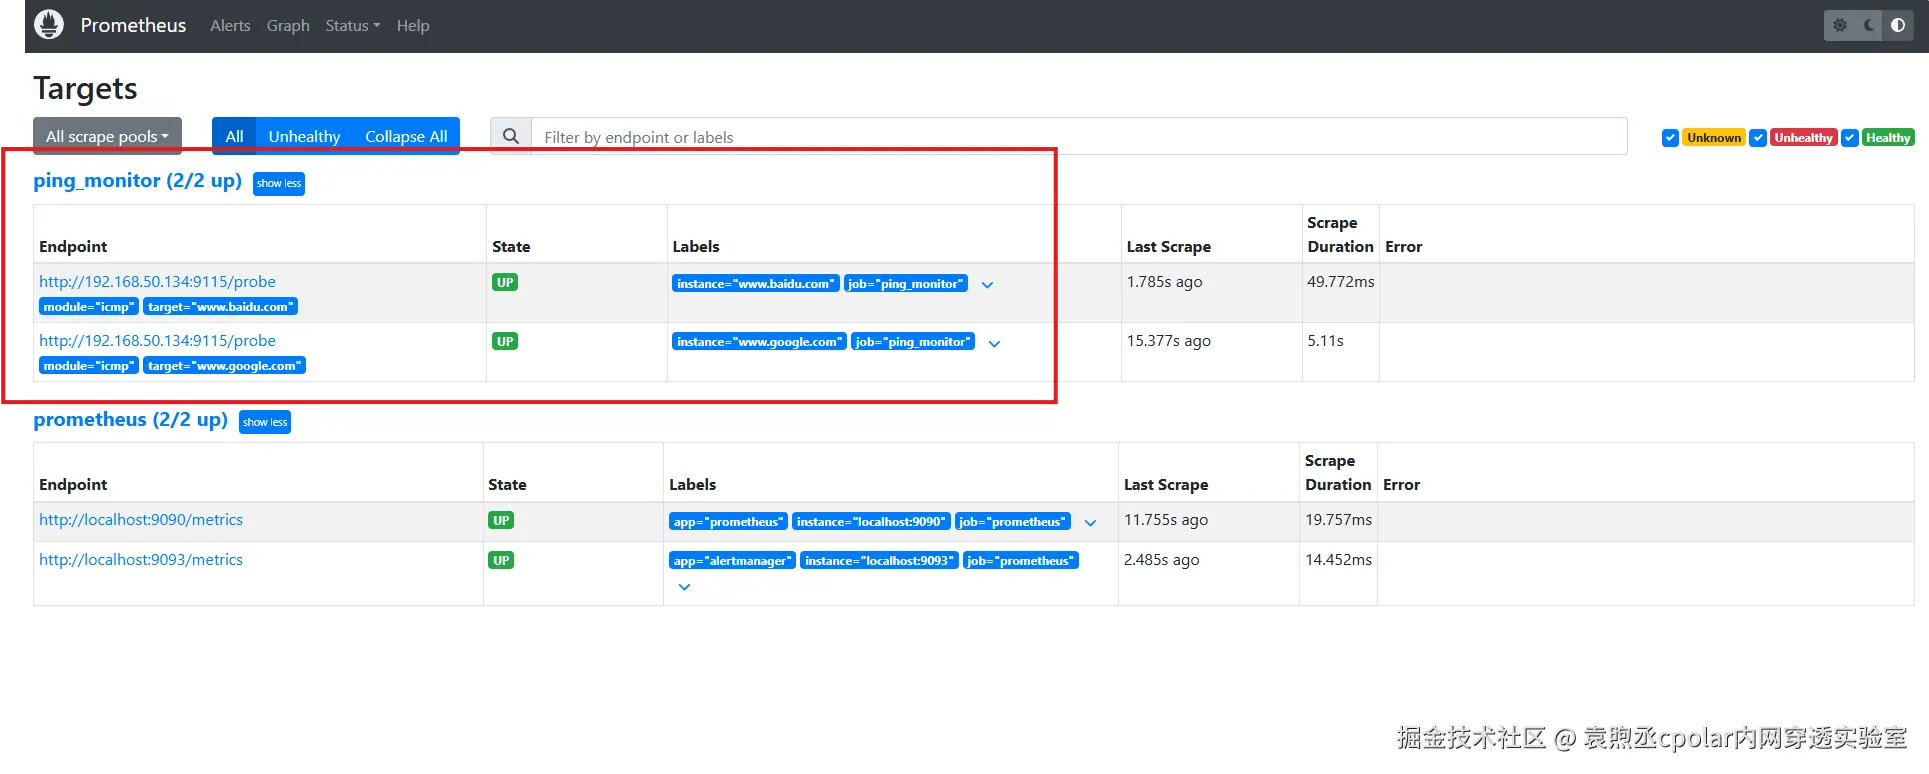Image resolution: width=1929 pixels, height=774 pixels.
Task: Select the light theme sun icon
Action: (1840, 25)
